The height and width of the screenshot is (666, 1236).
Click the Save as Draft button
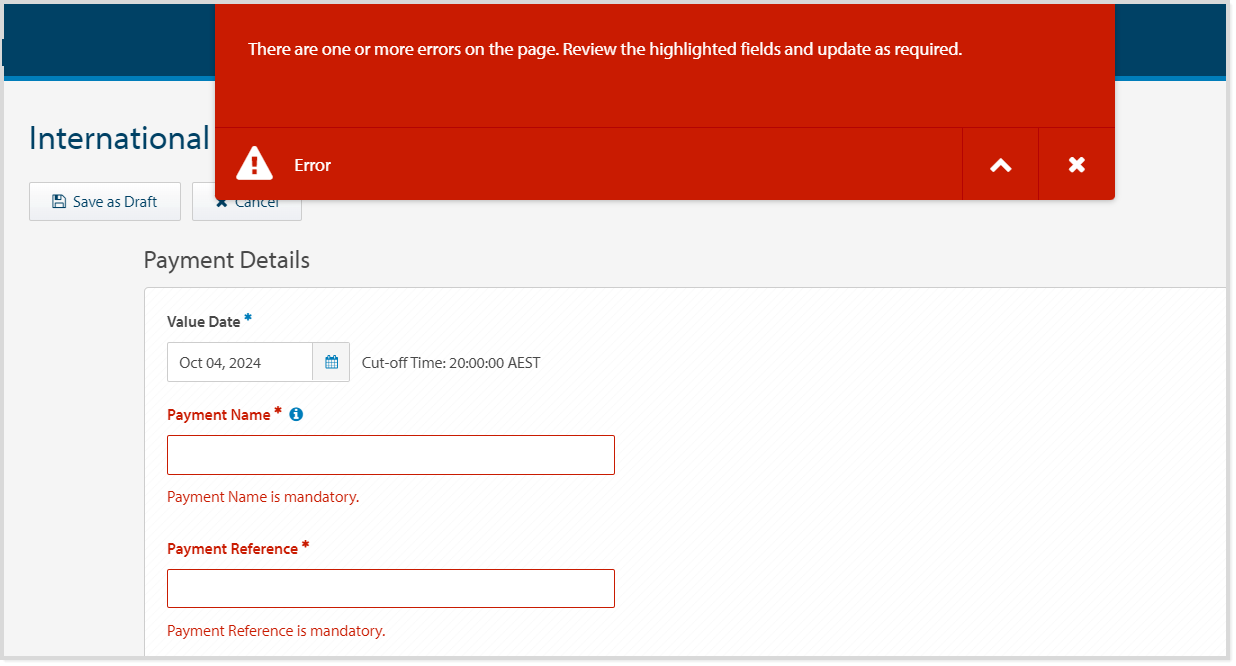coord(104,201)
